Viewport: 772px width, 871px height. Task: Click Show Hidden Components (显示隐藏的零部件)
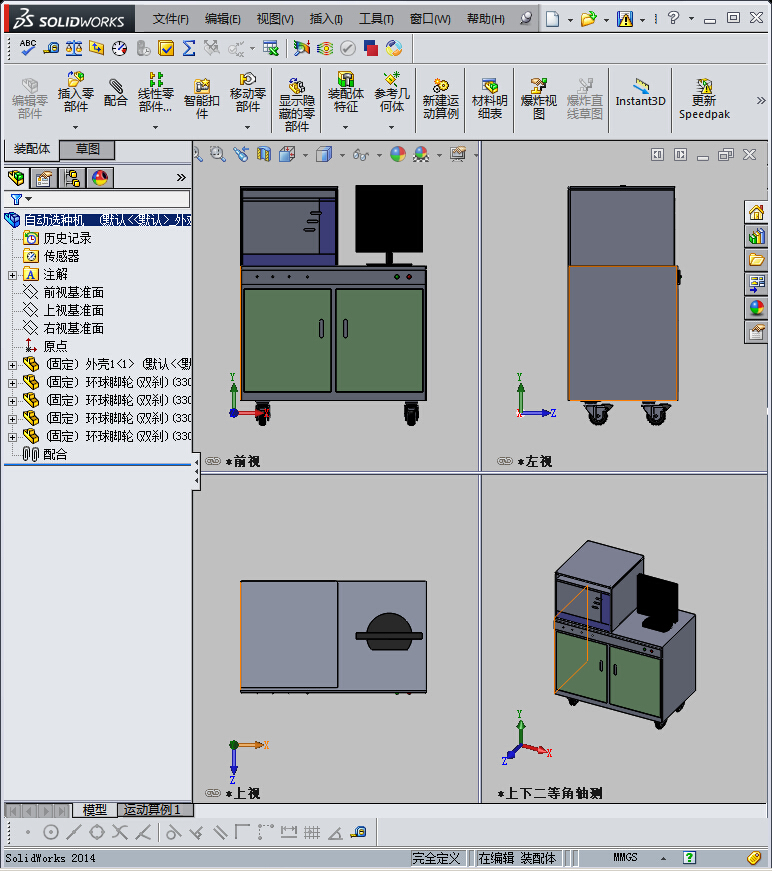click(x=297, y=105)
